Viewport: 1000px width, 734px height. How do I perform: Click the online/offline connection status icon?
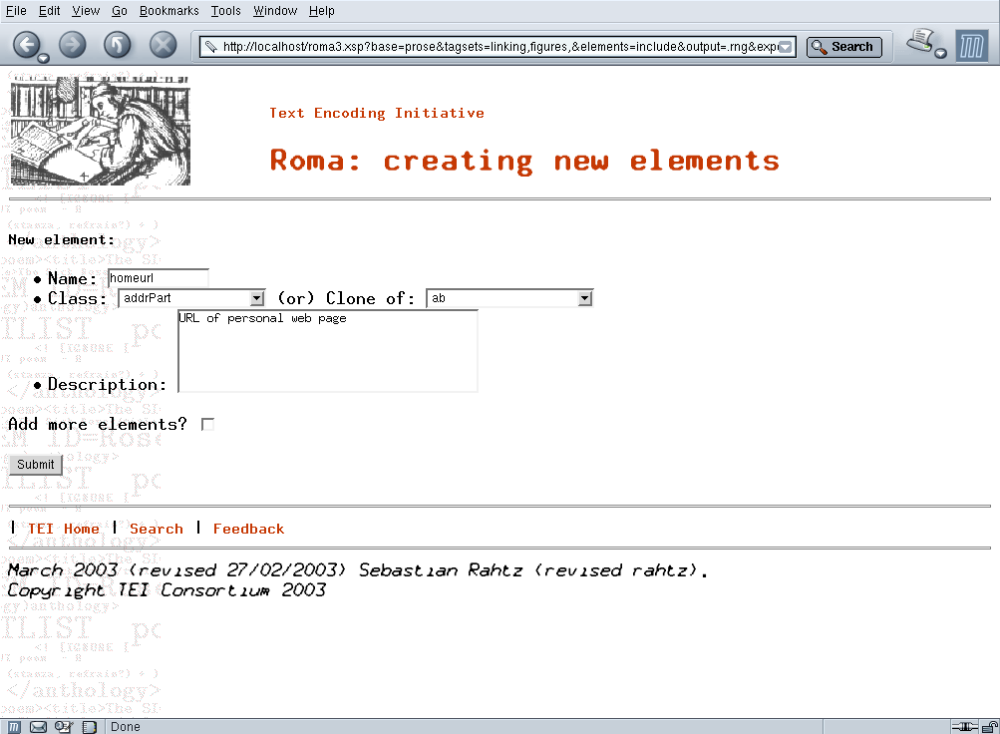point(964,726)
